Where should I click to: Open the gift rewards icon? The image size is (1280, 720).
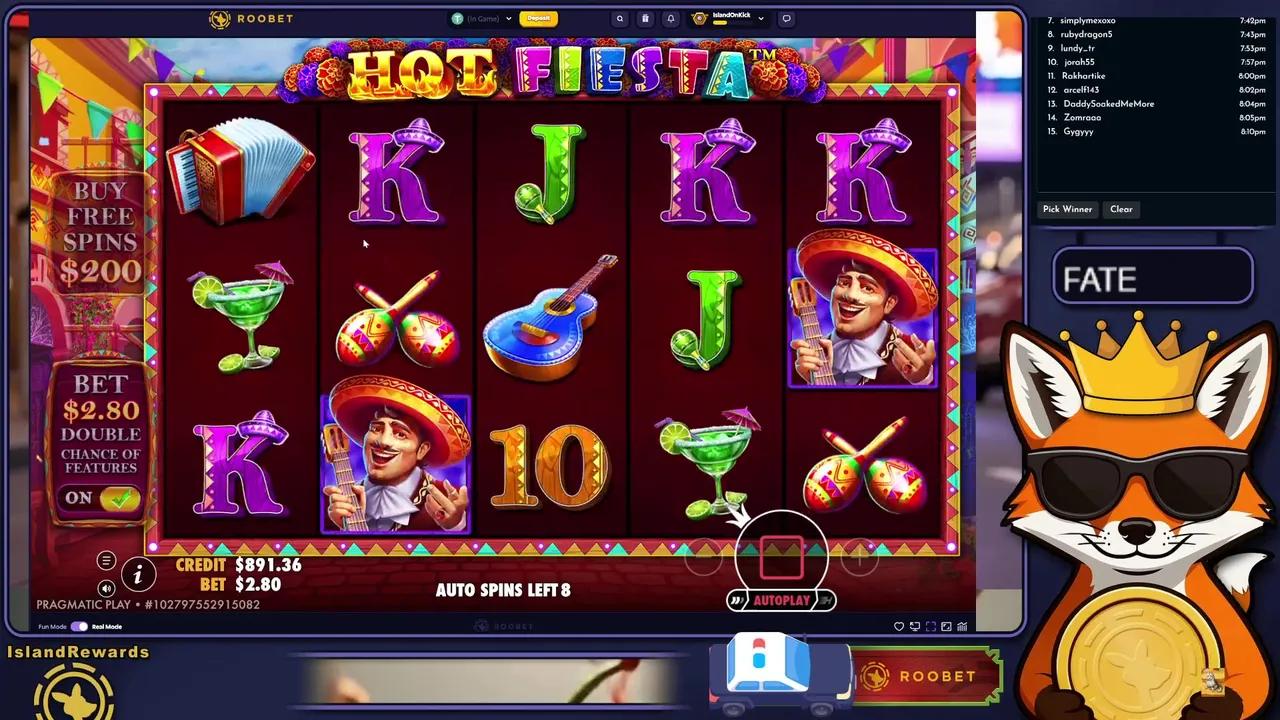pos(645,18)
